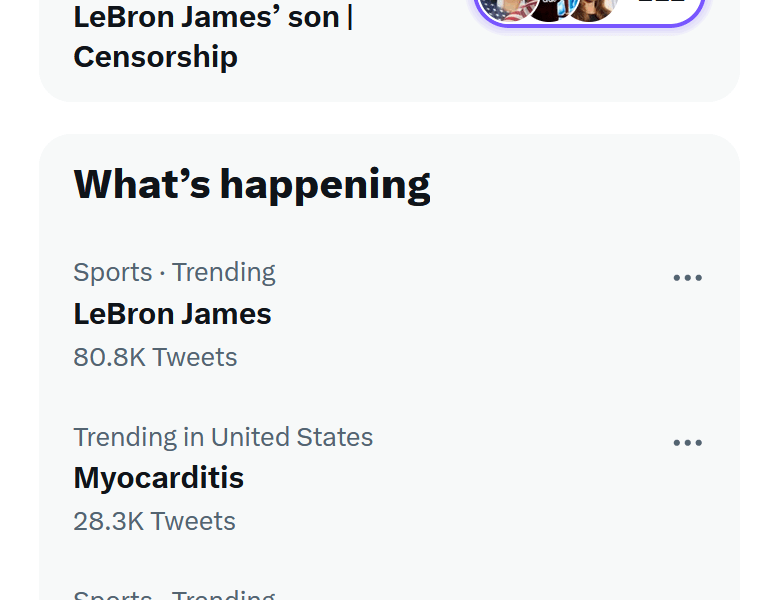Image resolution: width=774 pixels, height=600 pixels.
Task: Click the "Trending in United States" label
Action: click(x=222, y=437)
